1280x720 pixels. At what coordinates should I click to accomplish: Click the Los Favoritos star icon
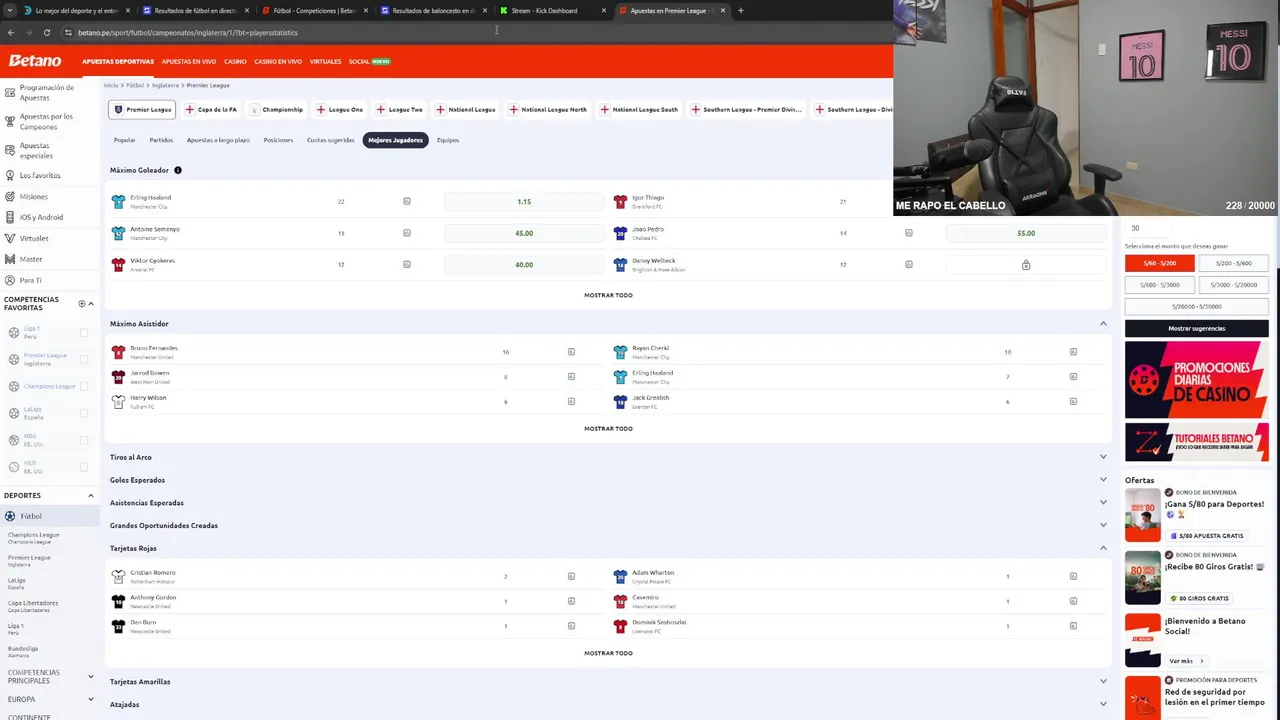[x=9, y=175]
